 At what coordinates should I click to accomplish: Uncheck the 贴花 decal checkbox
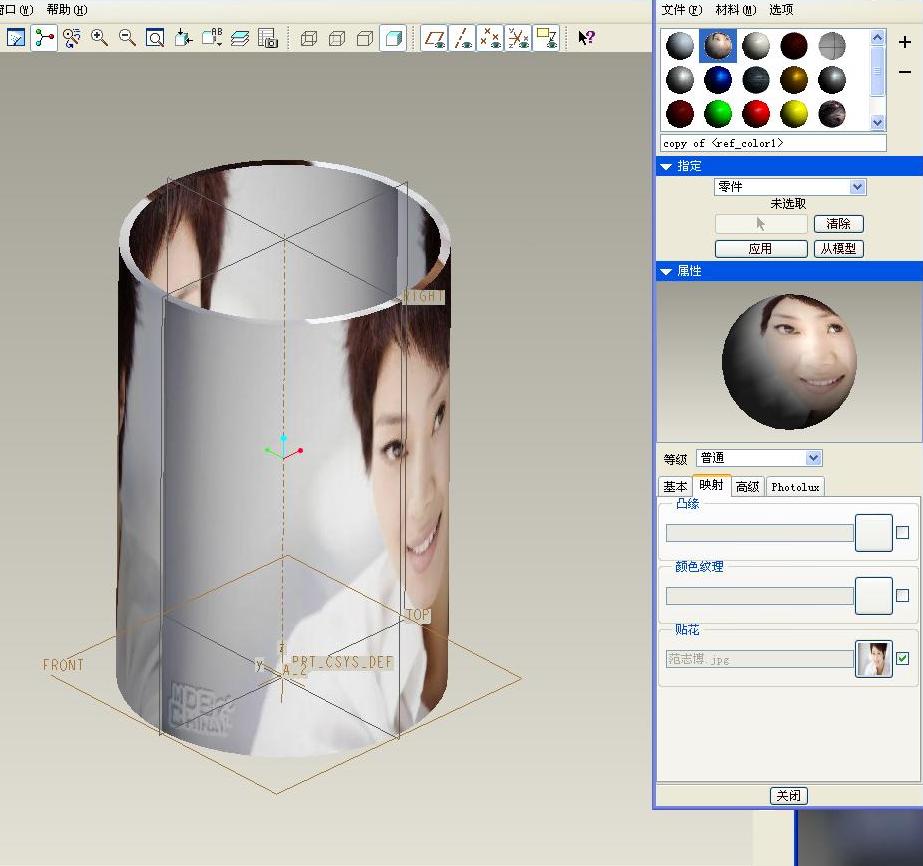(x=902, y=659)
